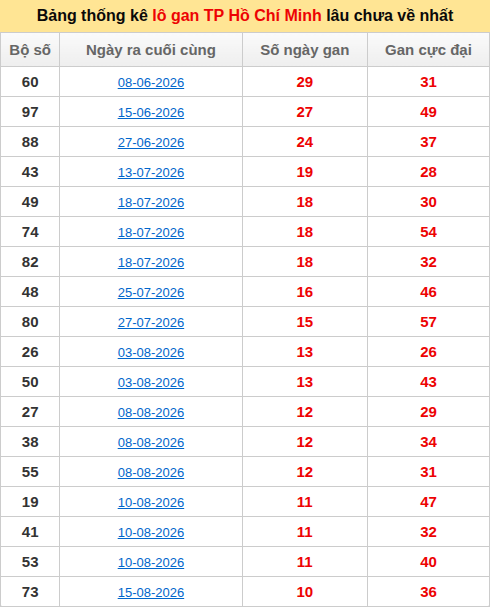Open the 27-06-2026 date link
Image resolution: width=490 pixels, height=607 pixels.
coord(151,142)
